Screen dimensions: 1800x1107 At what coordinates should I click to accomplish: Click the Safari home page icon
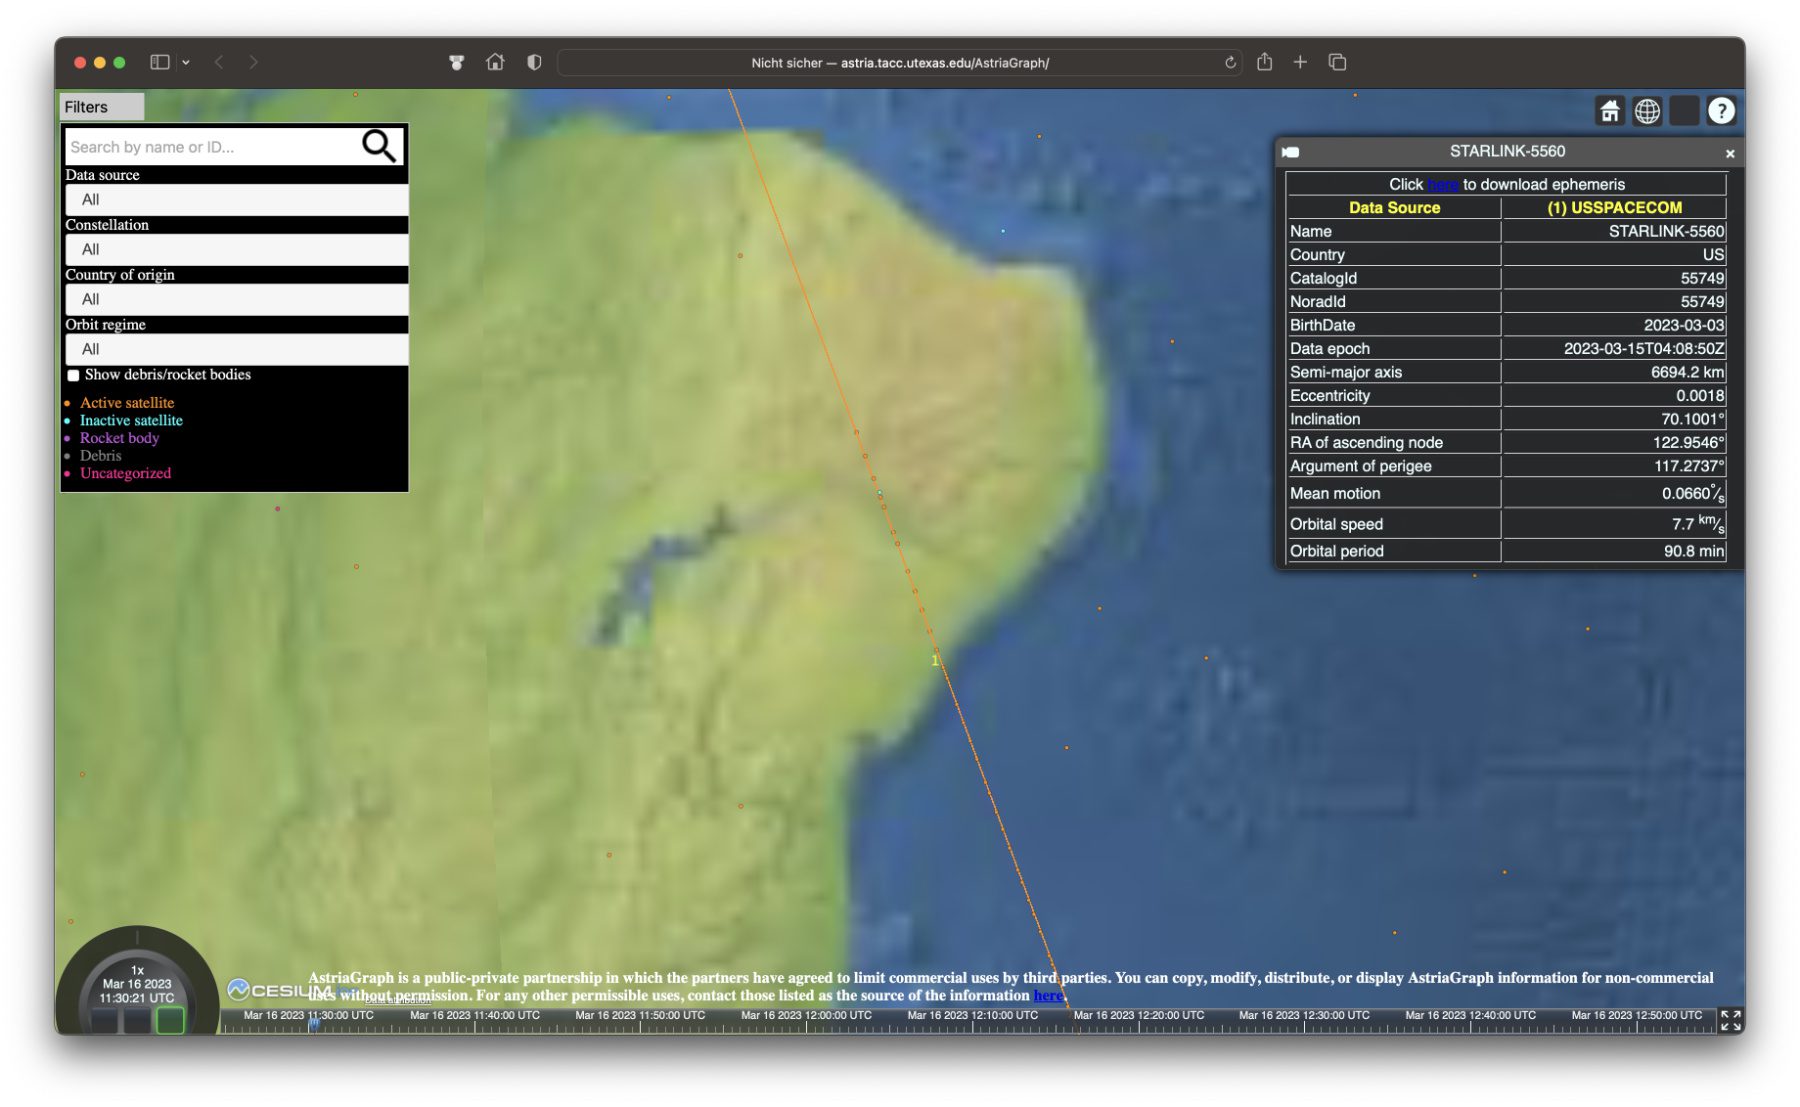[x=495, y=62]
